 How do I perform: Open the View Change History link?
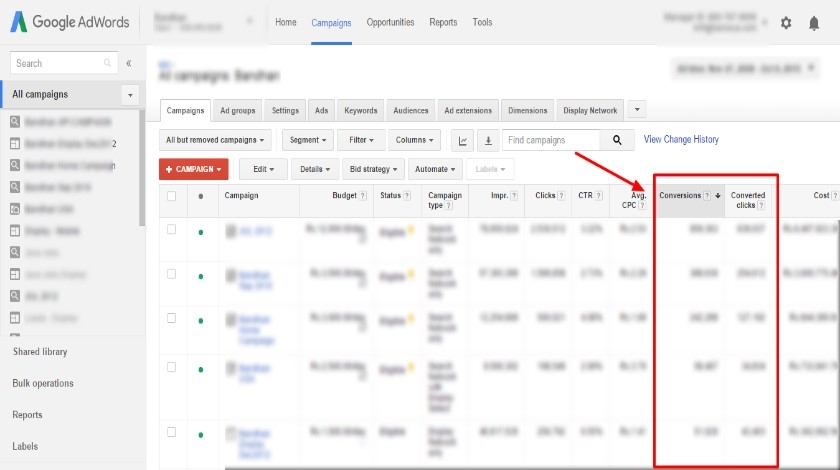[681, 140]
